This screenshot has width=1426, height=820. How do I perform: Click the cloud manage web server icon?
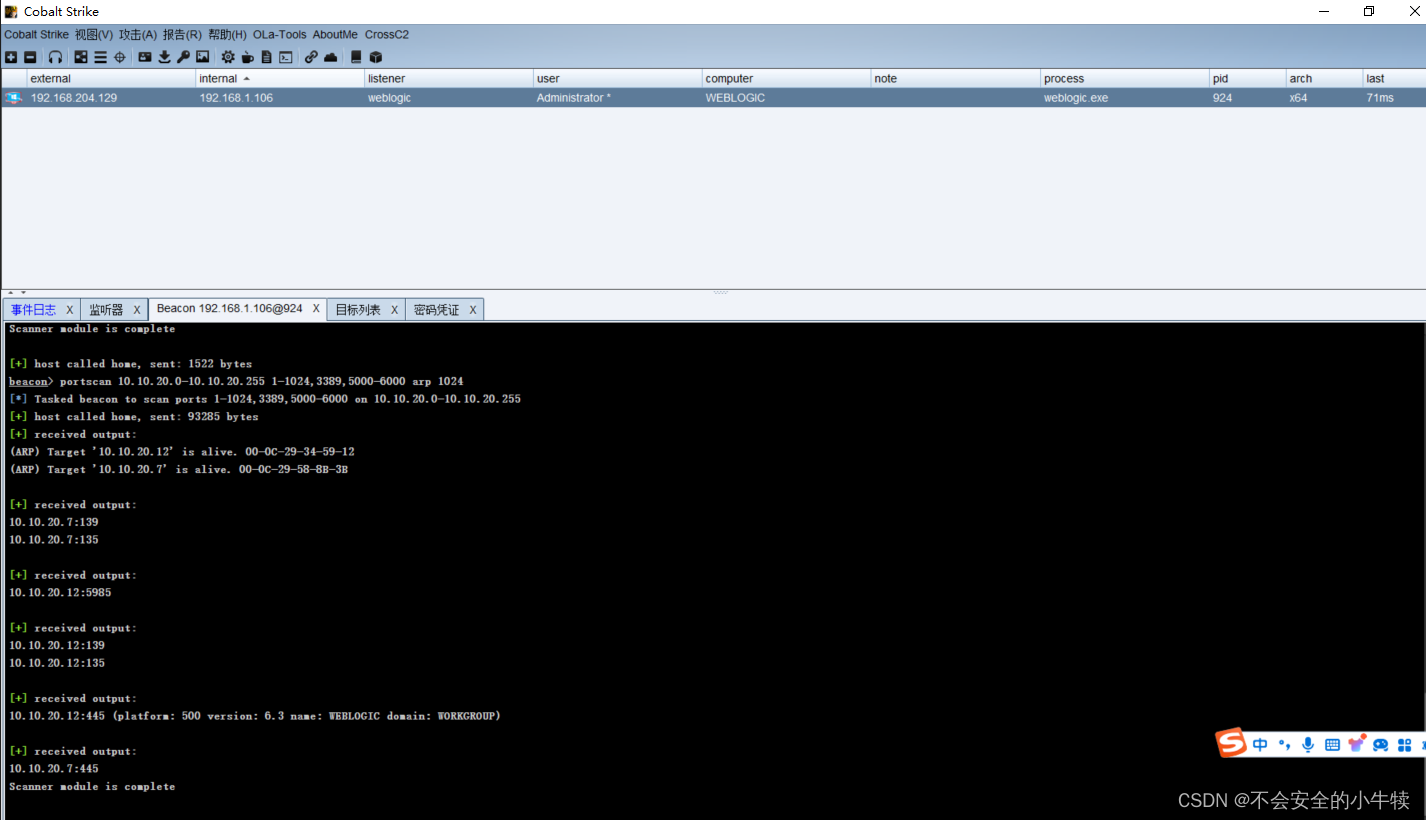click(330, 57)
